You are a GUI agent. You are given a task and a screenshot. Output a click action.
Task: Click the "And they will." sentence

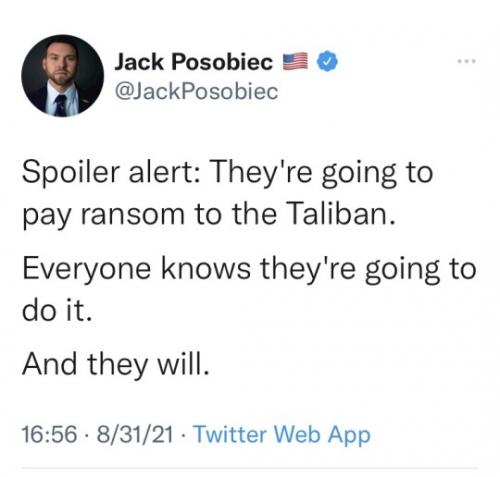[116, 364]
